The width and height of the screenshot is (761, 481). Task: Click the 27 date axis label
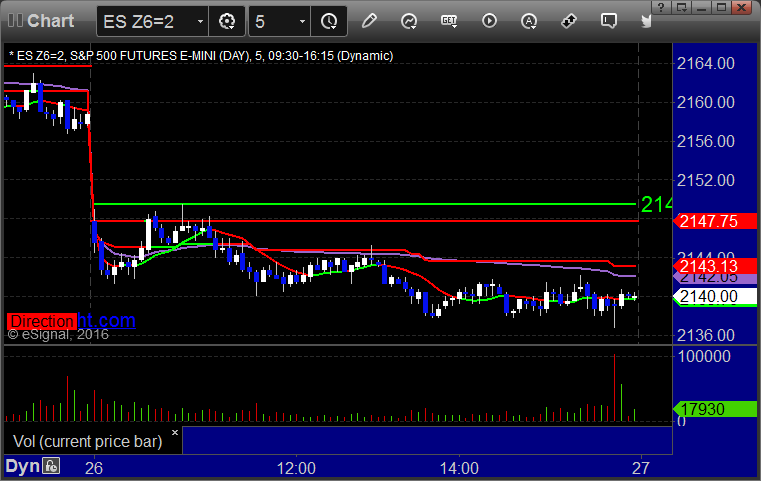coord(641,468)
